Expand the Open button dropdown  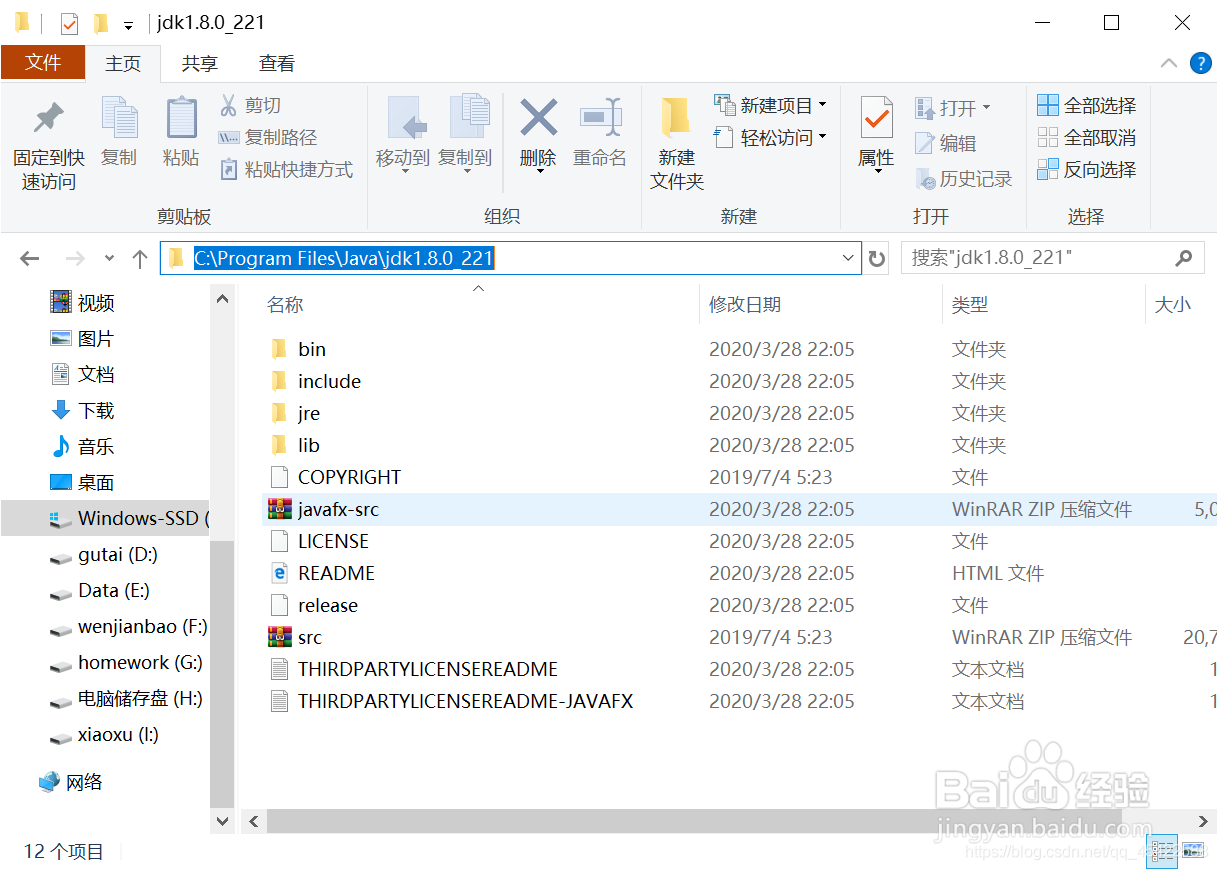986,107
